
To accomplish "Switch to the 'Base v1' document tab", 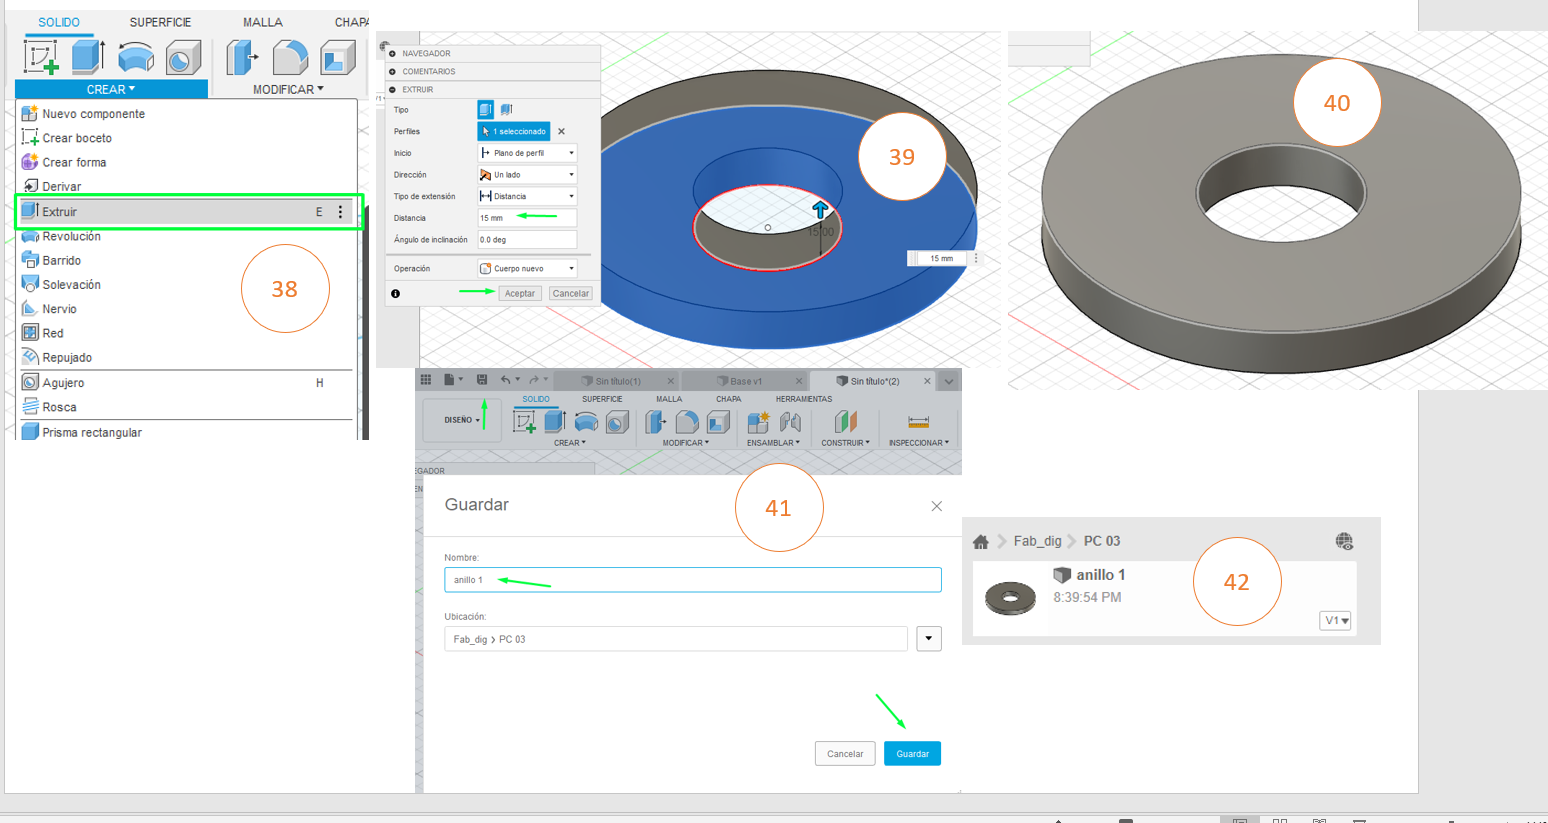I will click(746, 381).
